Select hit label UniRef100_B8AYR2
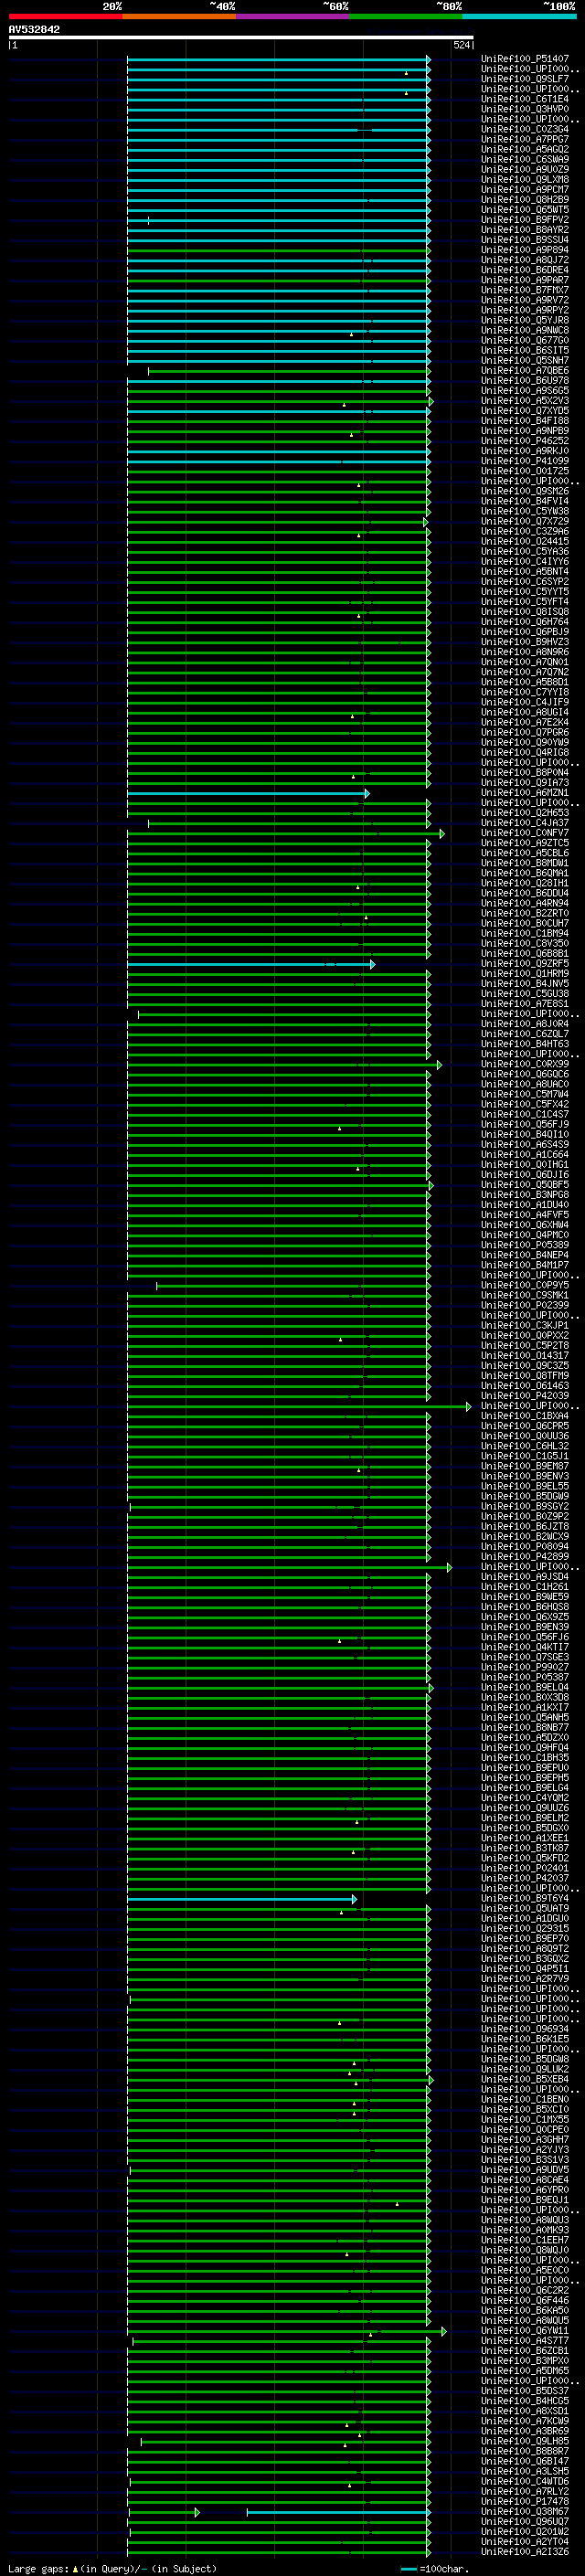This screenshot has width=585, height=2576. coord(525,230)
